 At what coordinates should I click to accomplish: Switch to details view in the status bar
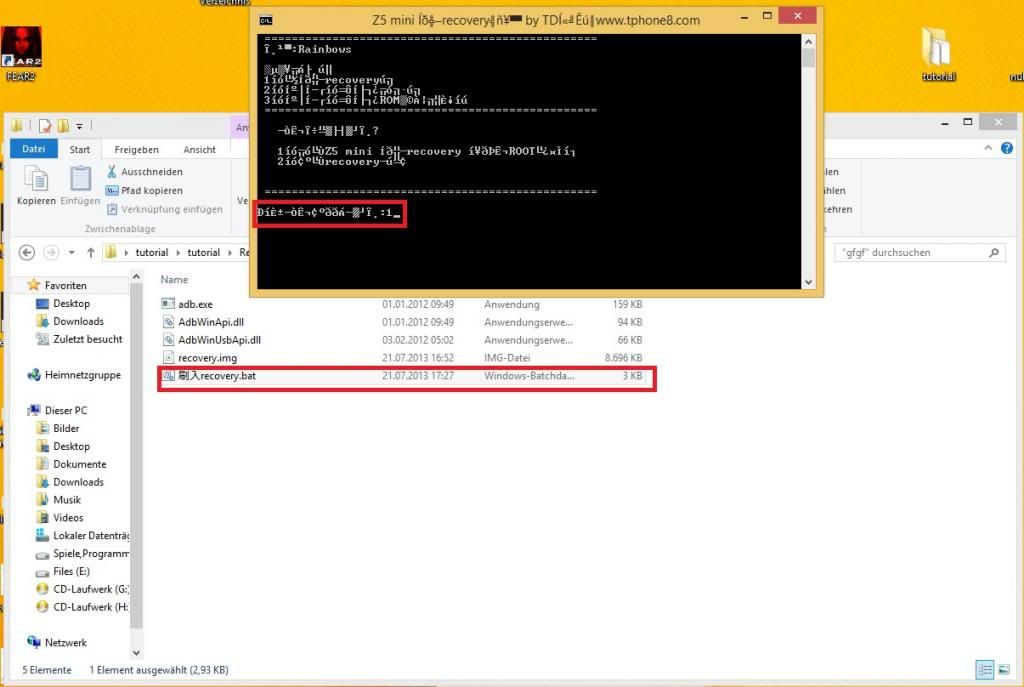[x=985, y=670]
